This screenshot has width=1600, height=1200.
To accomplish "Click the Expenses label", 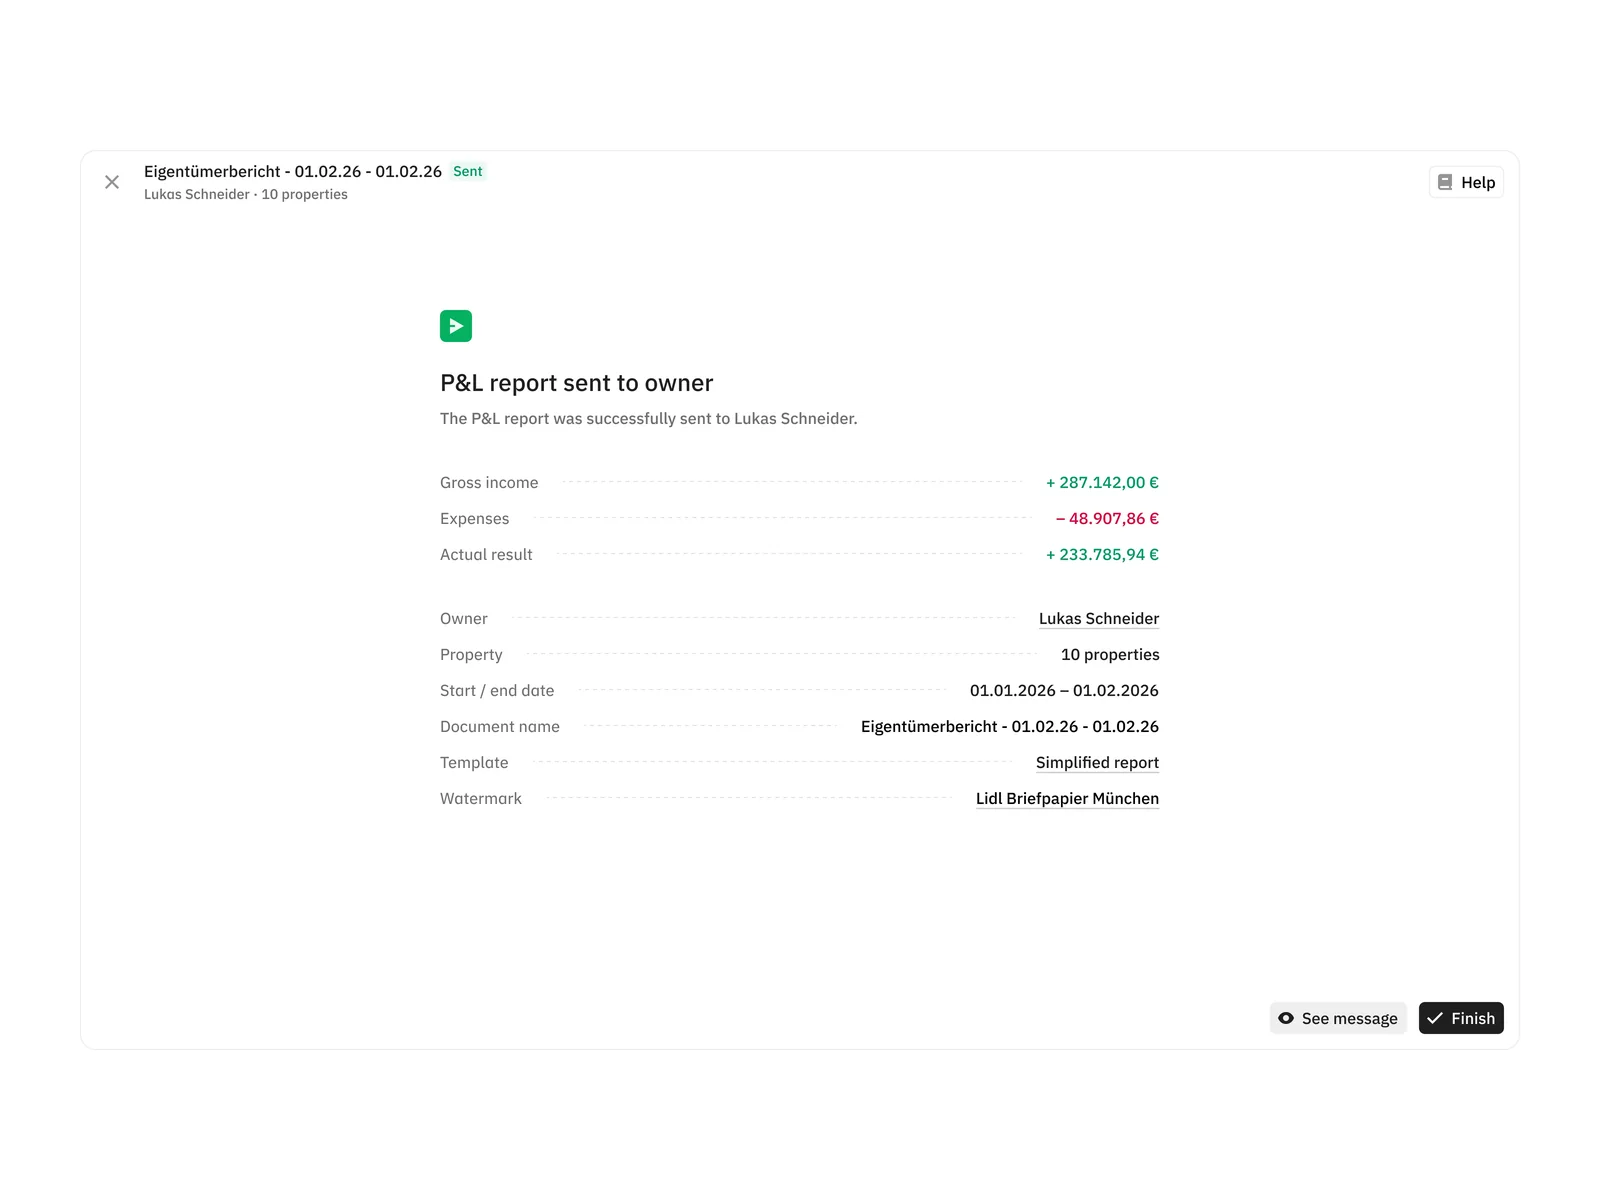I will [x=475, y=518].
